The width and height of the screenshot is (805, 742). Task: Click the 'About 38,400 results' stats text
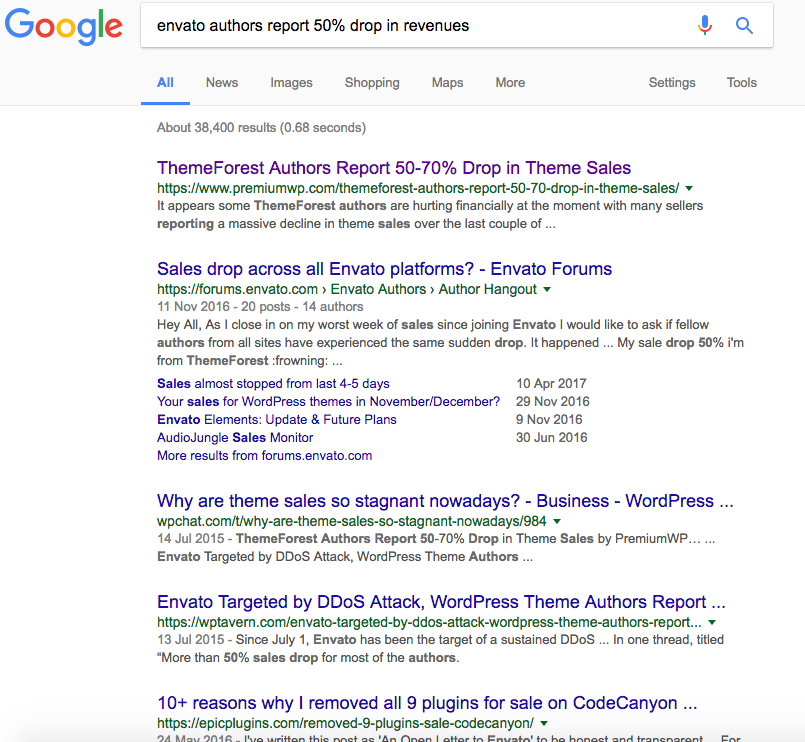[x=261, y=127]
